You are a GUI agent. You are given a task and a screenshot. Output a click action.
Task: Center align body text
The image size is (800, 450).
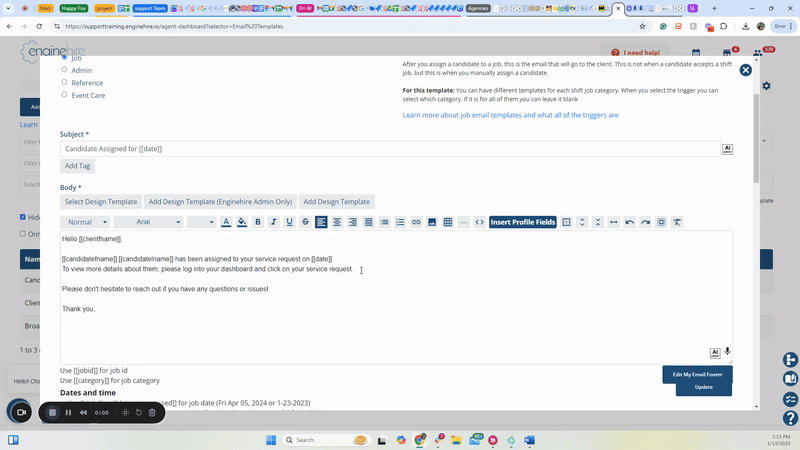point(337,222)
